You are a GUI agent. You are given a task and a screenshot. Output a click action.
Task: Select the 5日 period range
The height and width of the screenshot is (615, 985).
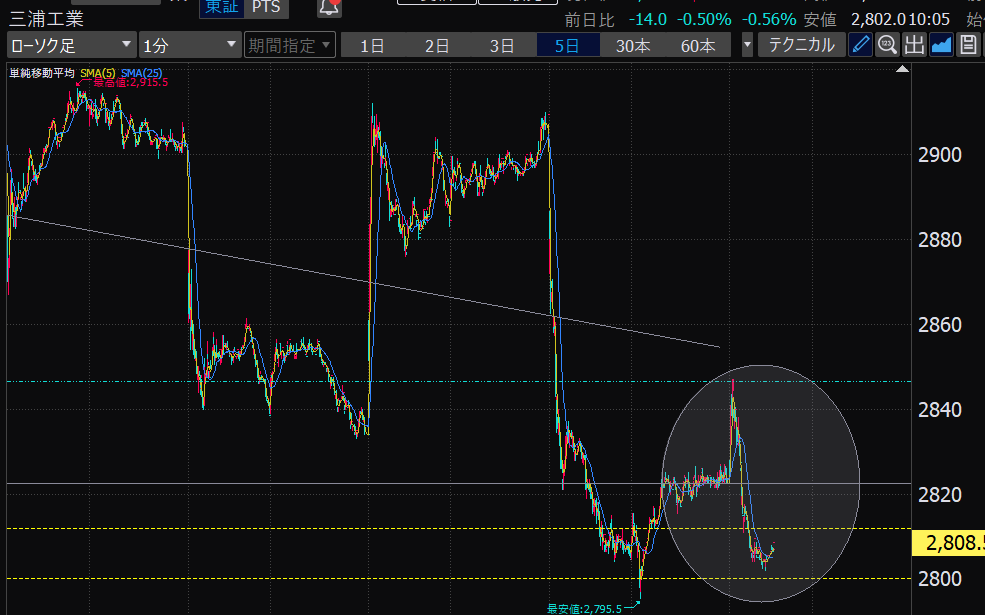coord(567,45)
